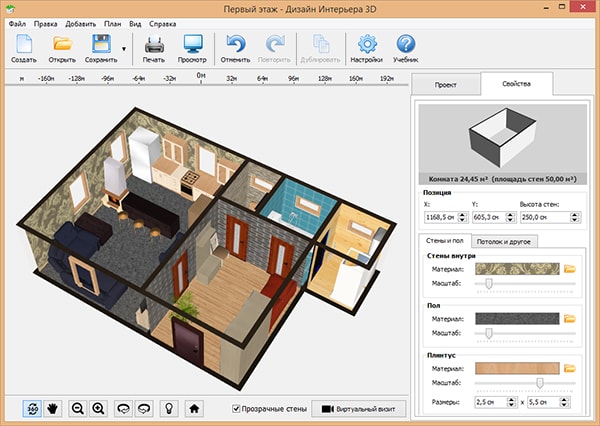Click the Печать printer icon
This screenshot has height=426, width=600.
[x=154, y=47]
